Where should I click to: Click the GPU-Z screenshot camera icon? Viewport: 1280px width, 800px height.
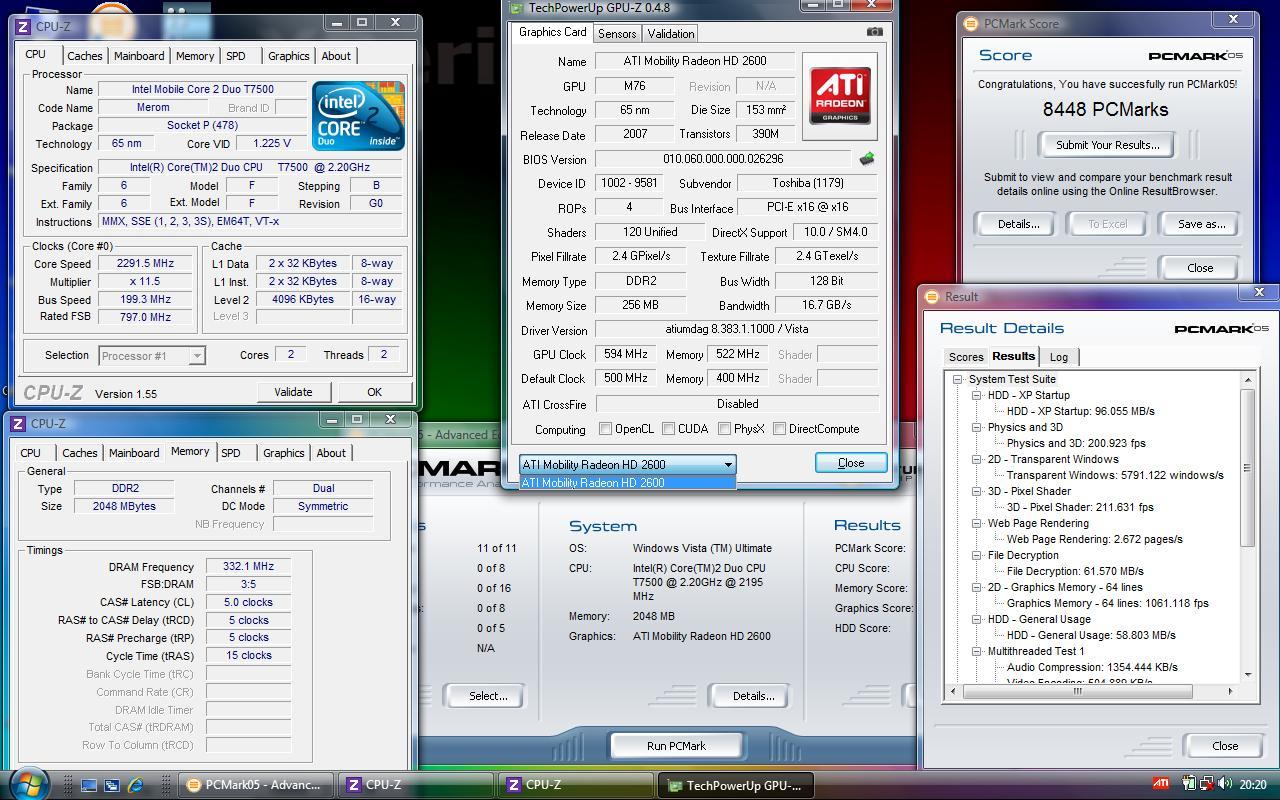pos(874,32)
